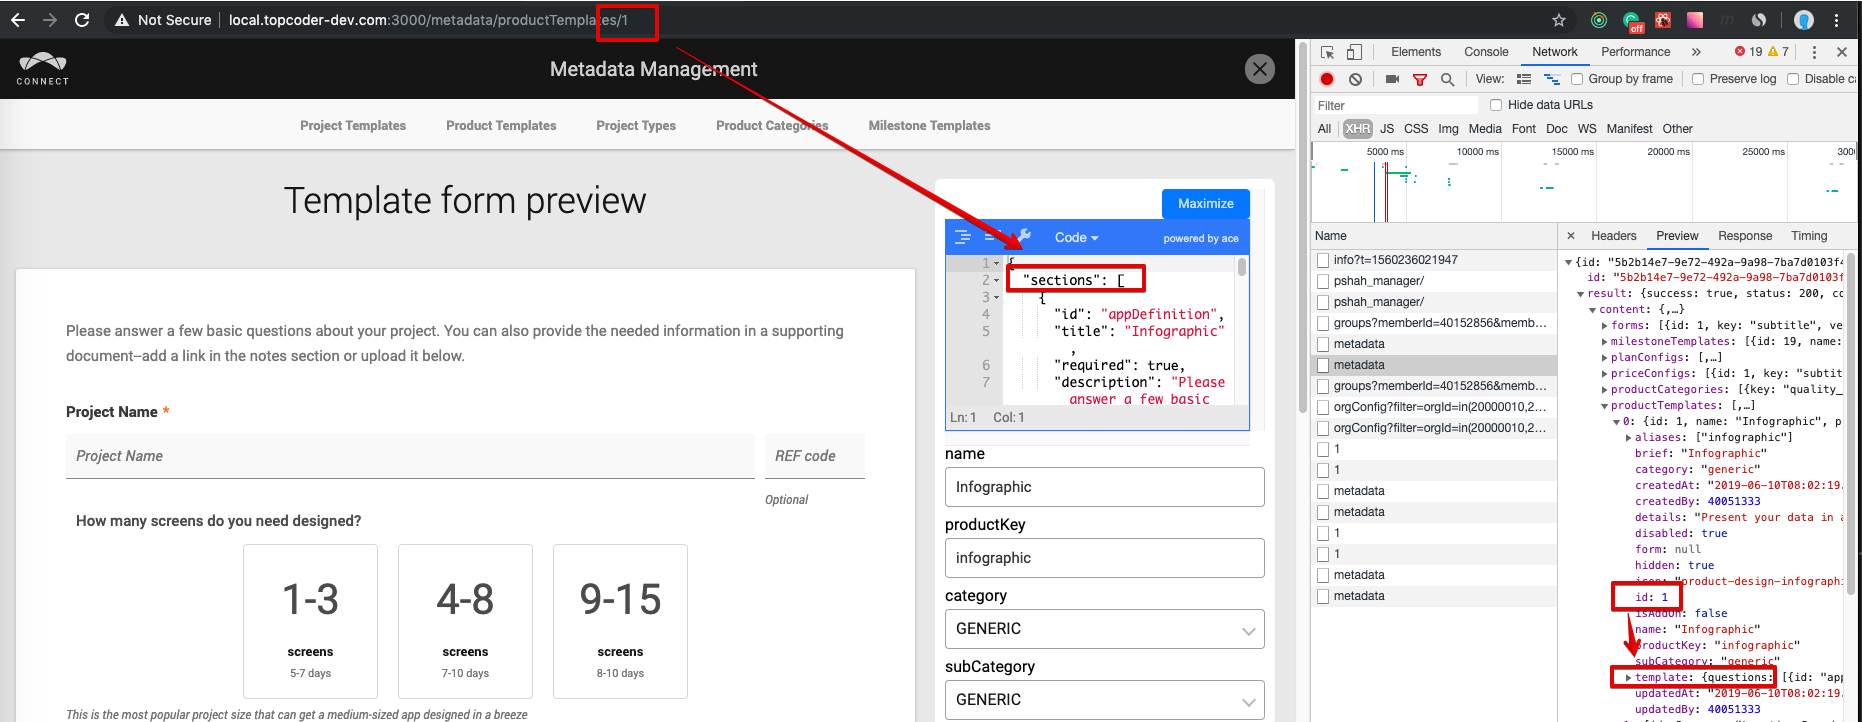The height and width of the screenshot is (722, 1862).
Task: Switch to the Elements panel
Action: [x=1416, y=52]
